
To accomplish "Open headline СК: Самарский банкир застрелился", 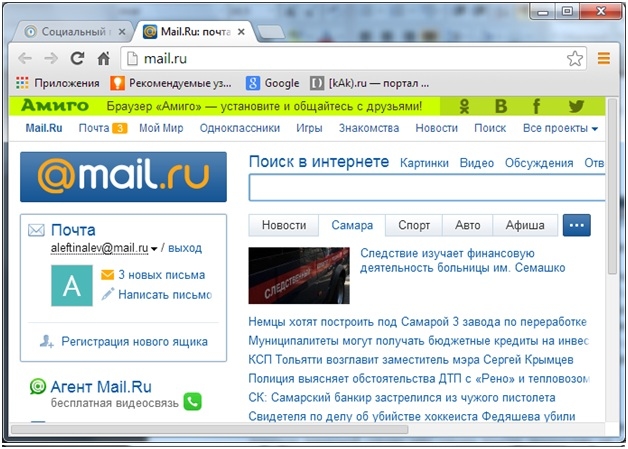I will [402, 397].
